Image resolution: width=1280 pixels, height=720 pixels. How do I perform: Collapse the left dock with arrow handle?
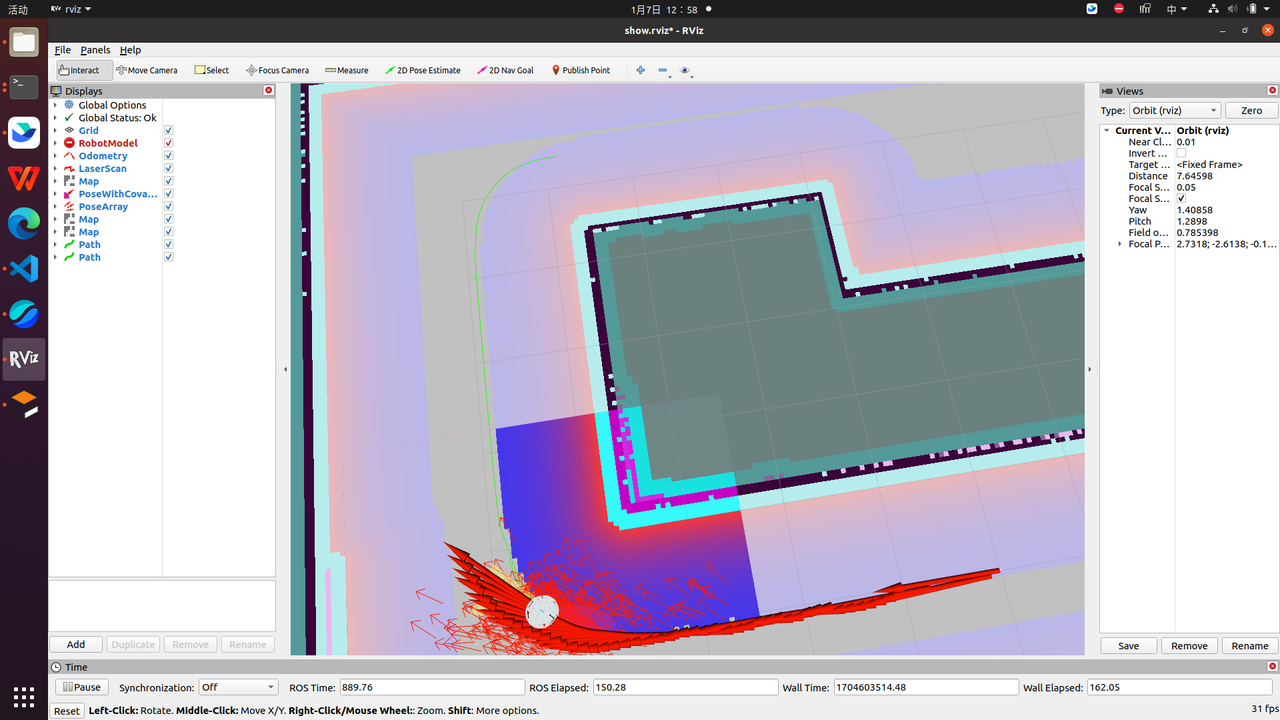click(285, 369)
